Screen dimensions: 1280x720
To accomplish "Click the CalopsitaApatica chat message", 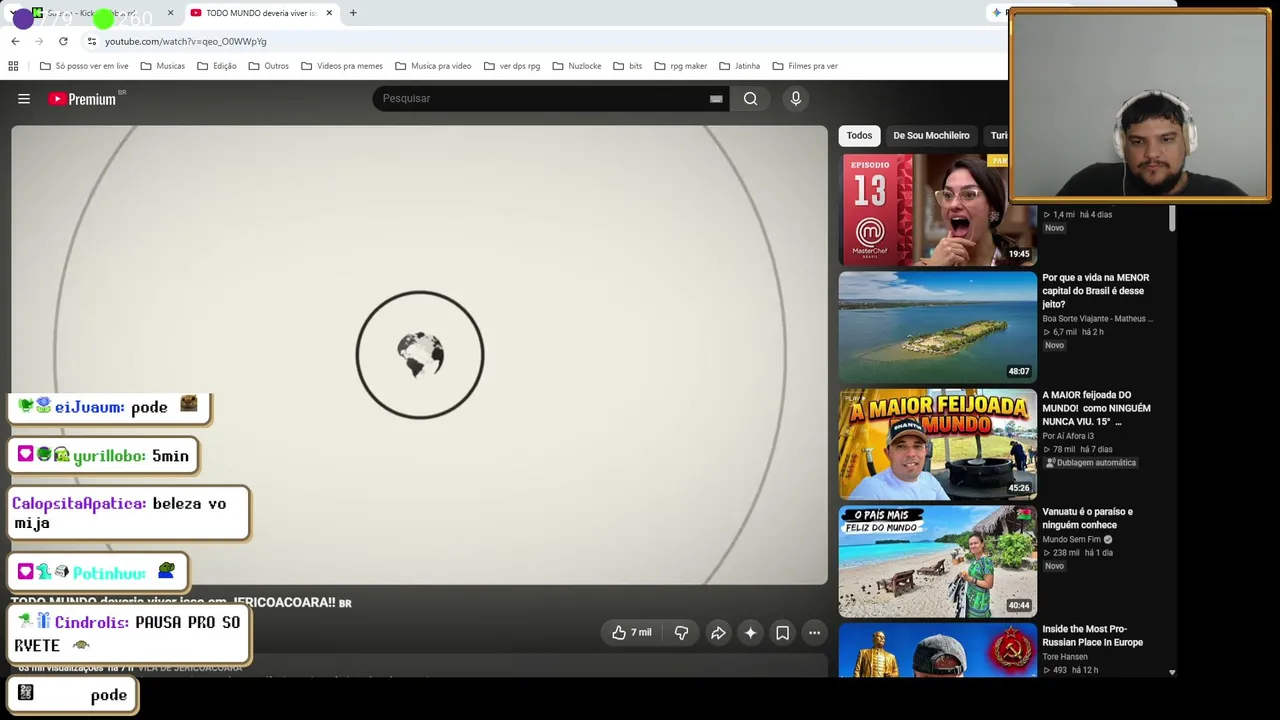I will tap(129, 513).
